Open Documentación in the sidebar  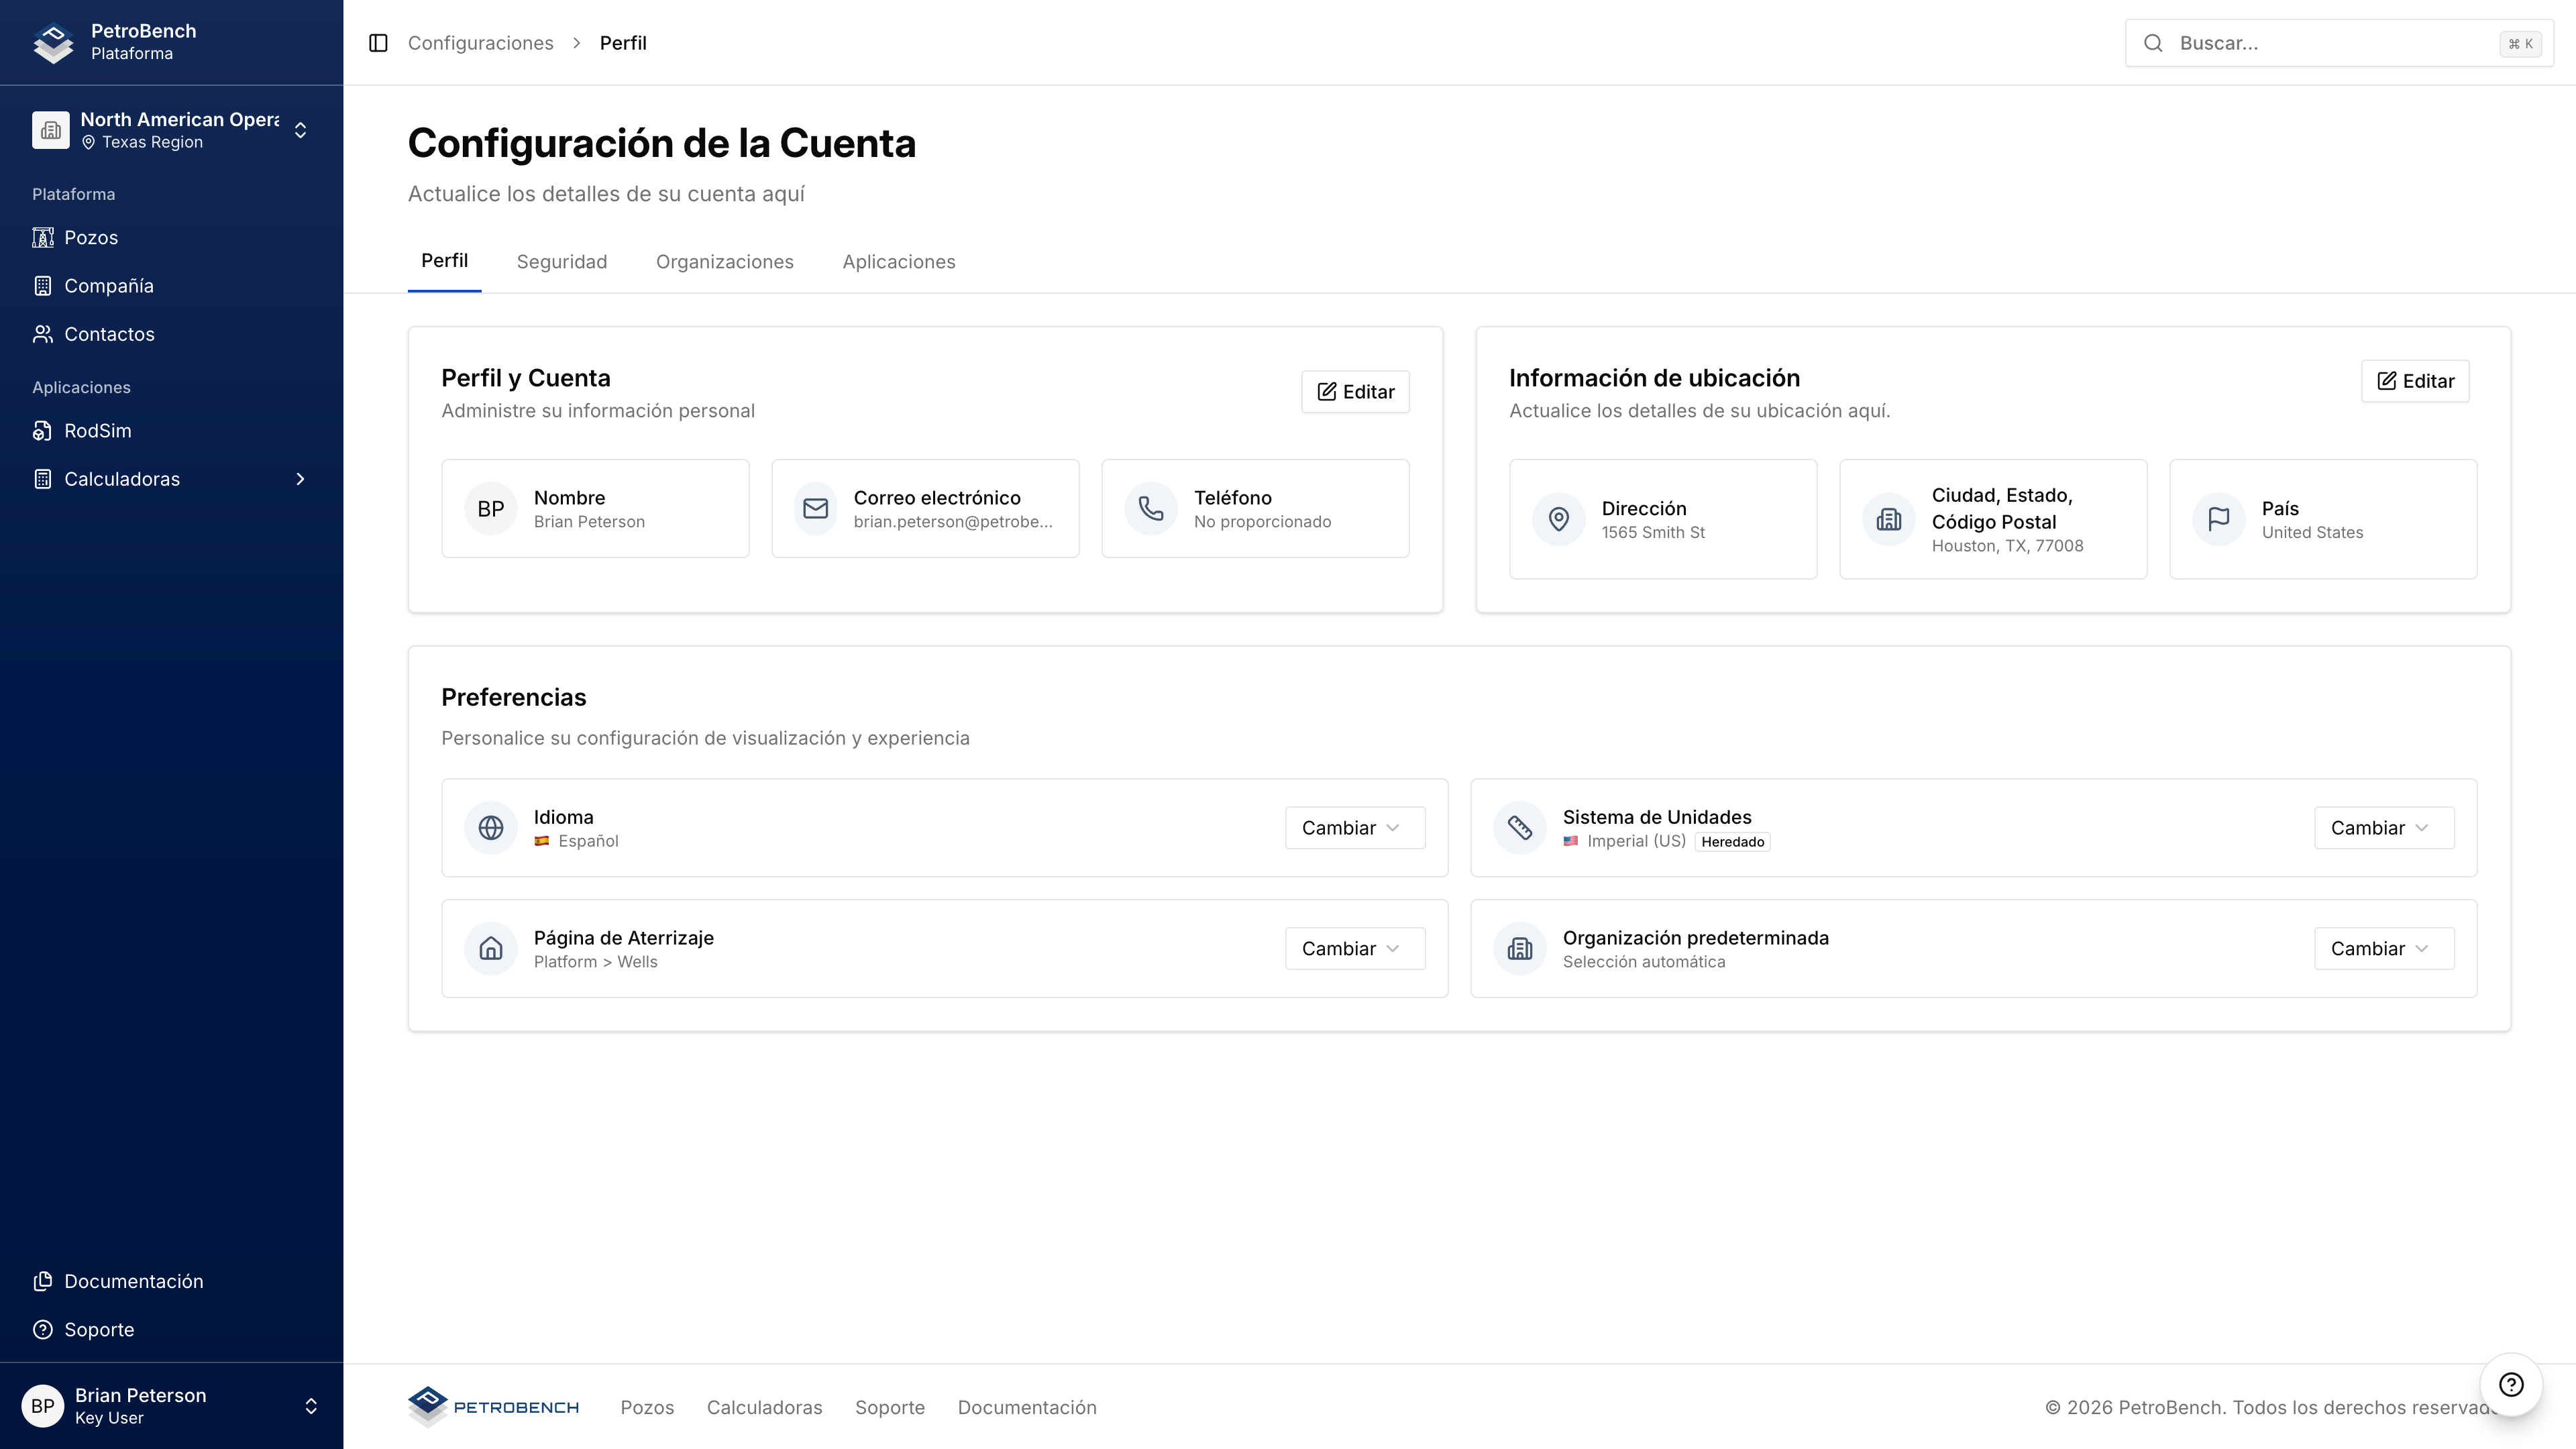[133, 1281]
